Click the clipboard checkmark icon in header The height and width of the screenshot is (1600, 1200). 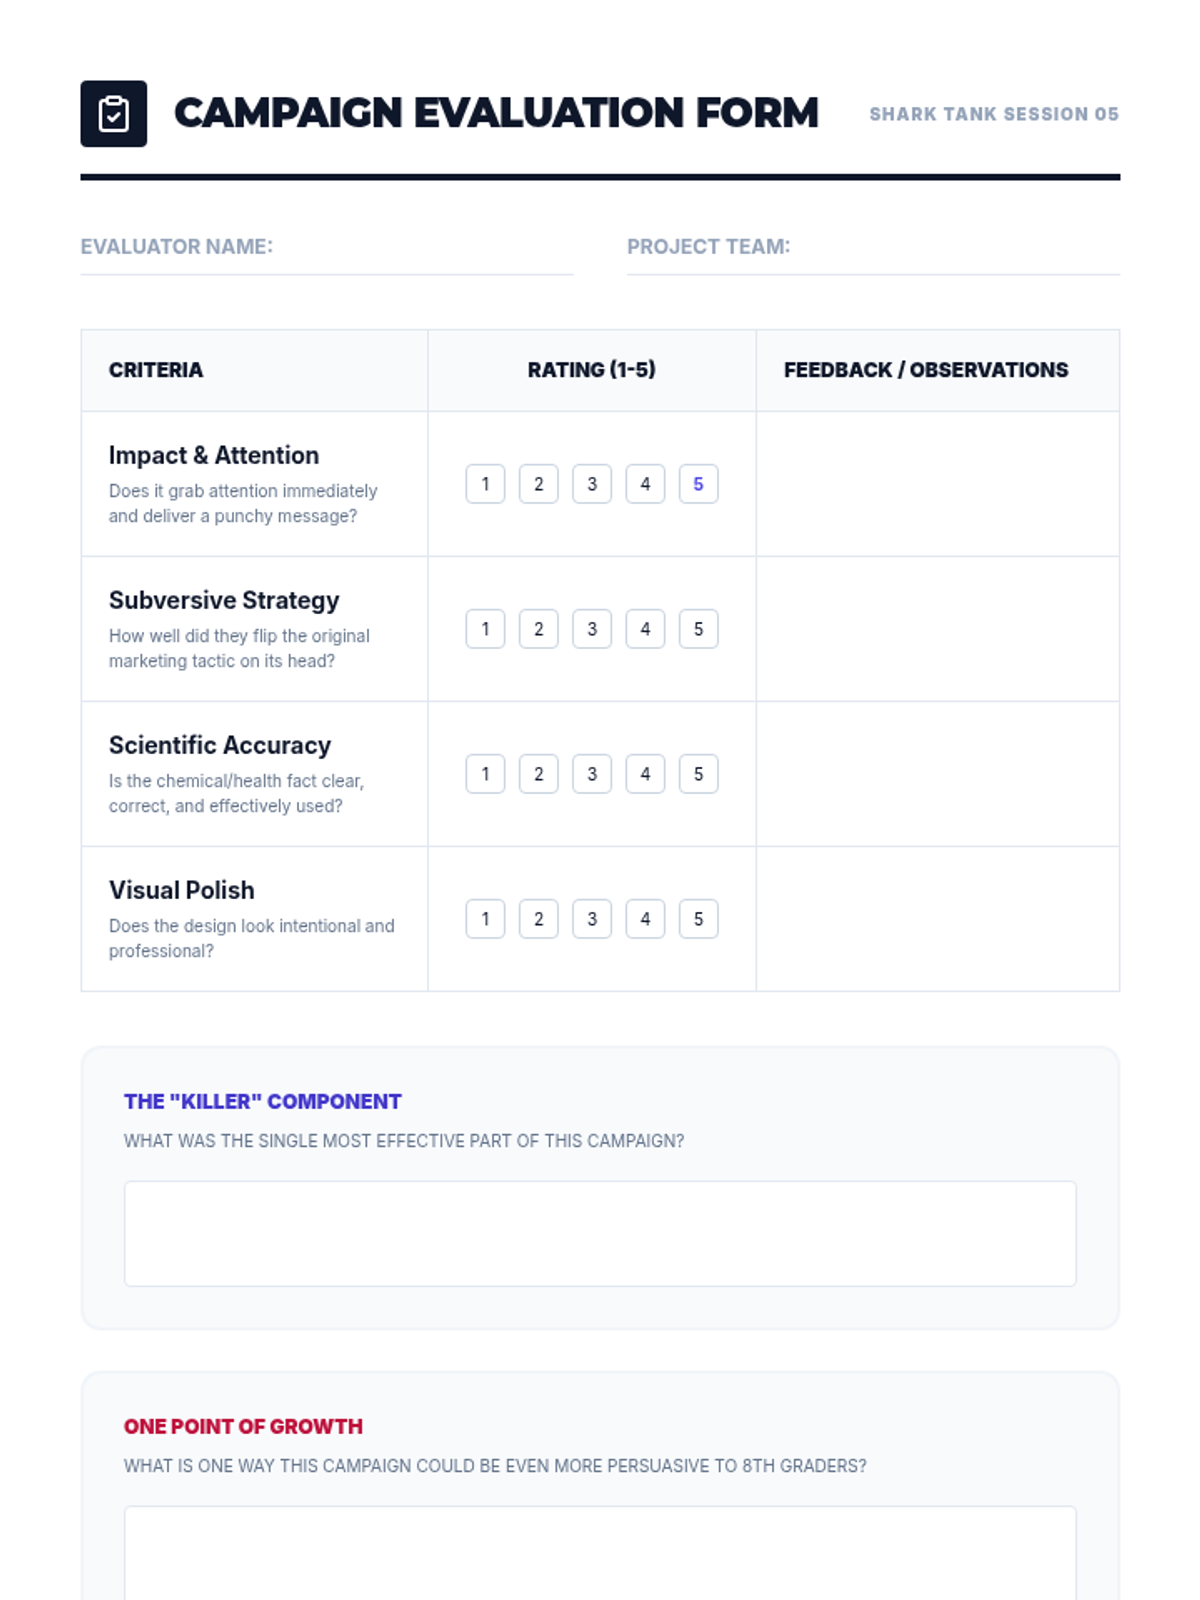(x=113, y=114)
